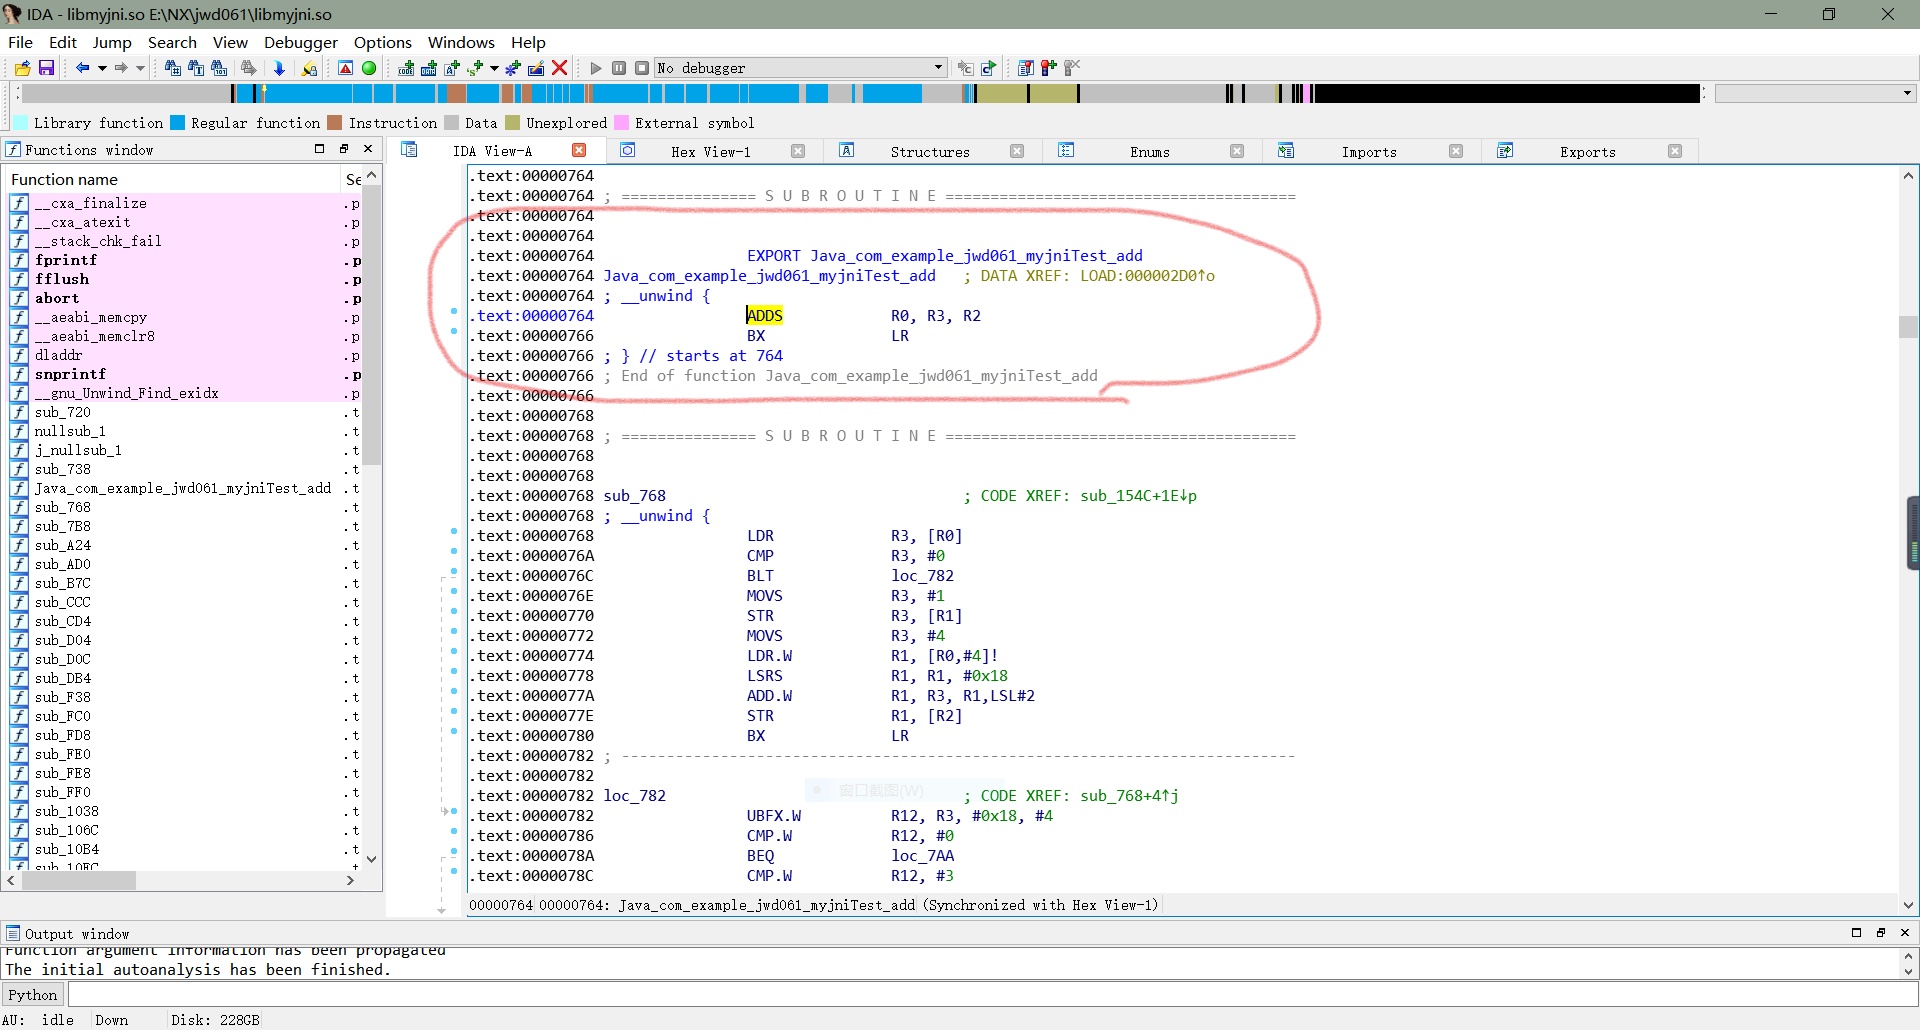The width and height of the screenshot is (1920, 1030).
Task: Click the red X delete icon in toolbar
Action: pyautogui.click(x=560, y=68)
